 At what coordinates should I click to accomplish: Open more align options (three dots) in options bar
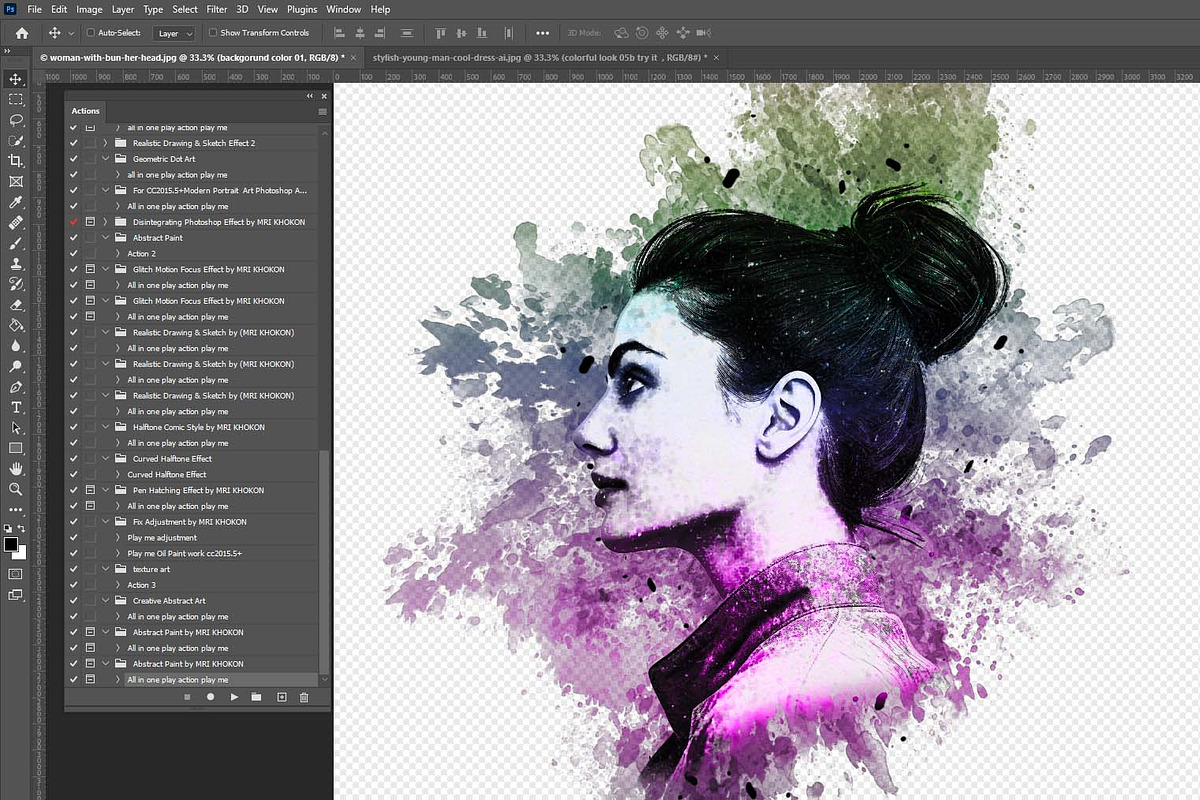point(542,33)
